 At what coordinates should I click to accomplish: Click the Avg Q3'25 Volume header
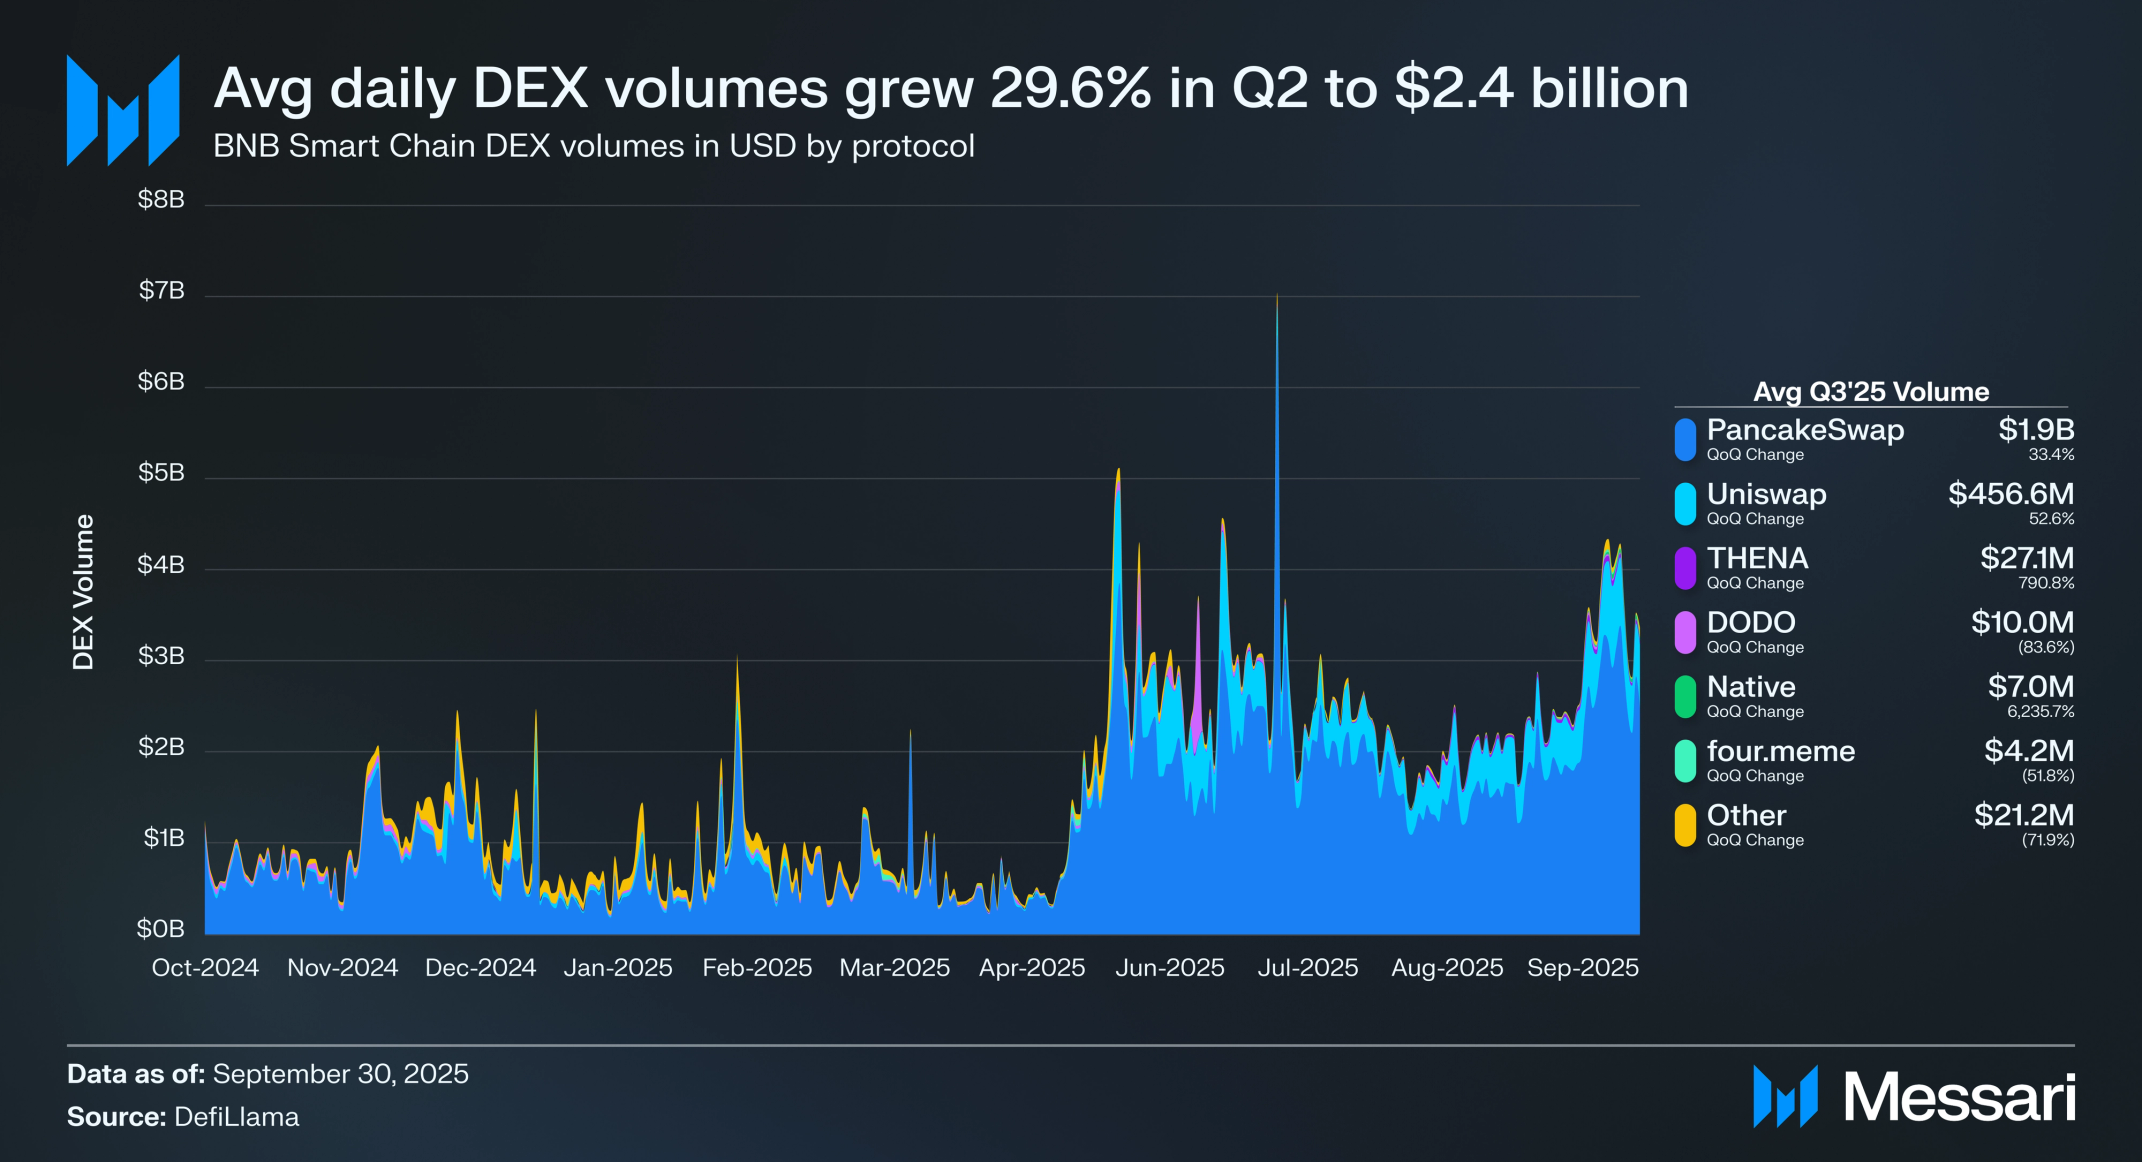pos(1870,392)
